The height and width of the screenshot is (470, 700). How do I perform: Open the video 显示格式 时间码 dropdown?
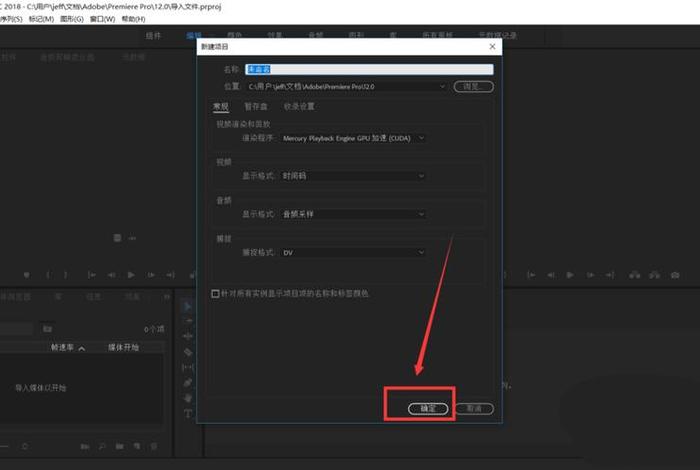pyautogui.click(x=354, y=176)
